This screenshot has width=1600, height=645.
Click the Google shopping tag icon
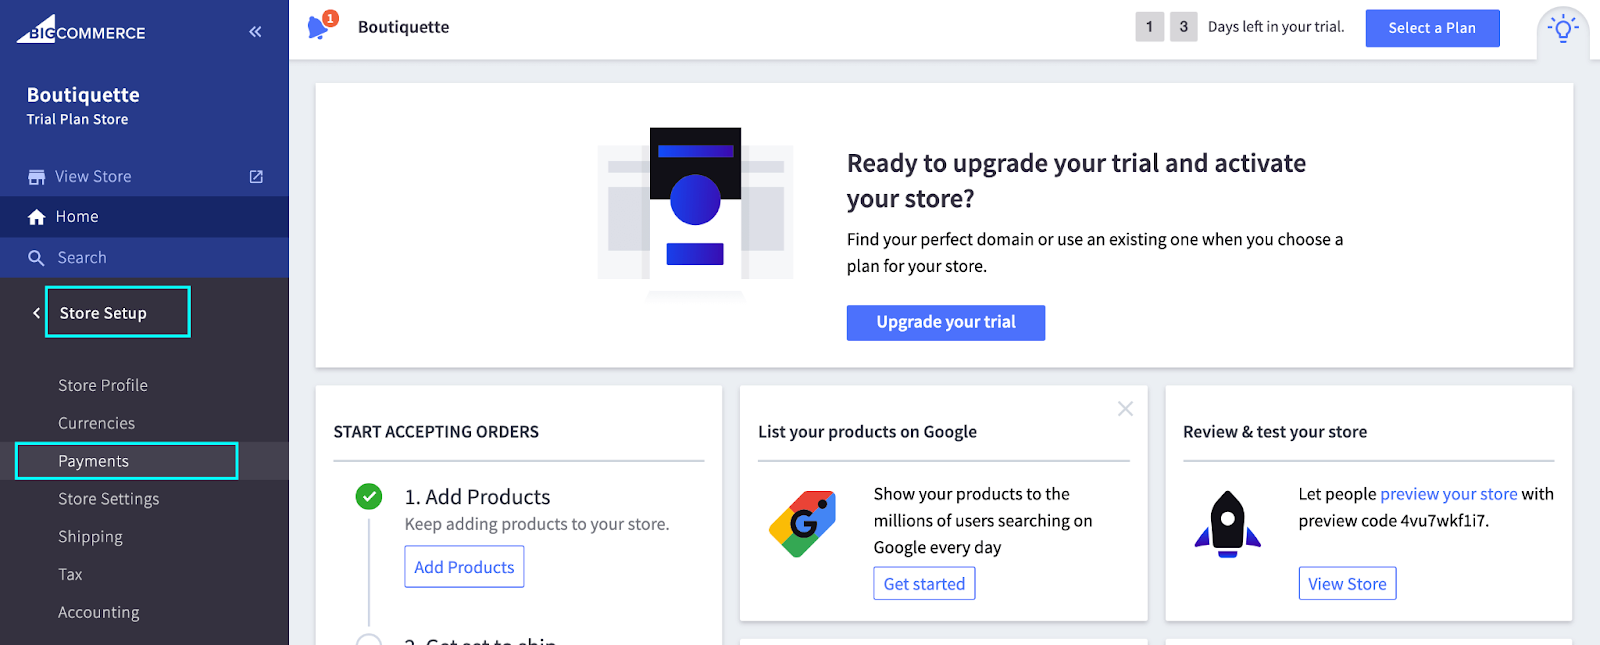[802, 523]
